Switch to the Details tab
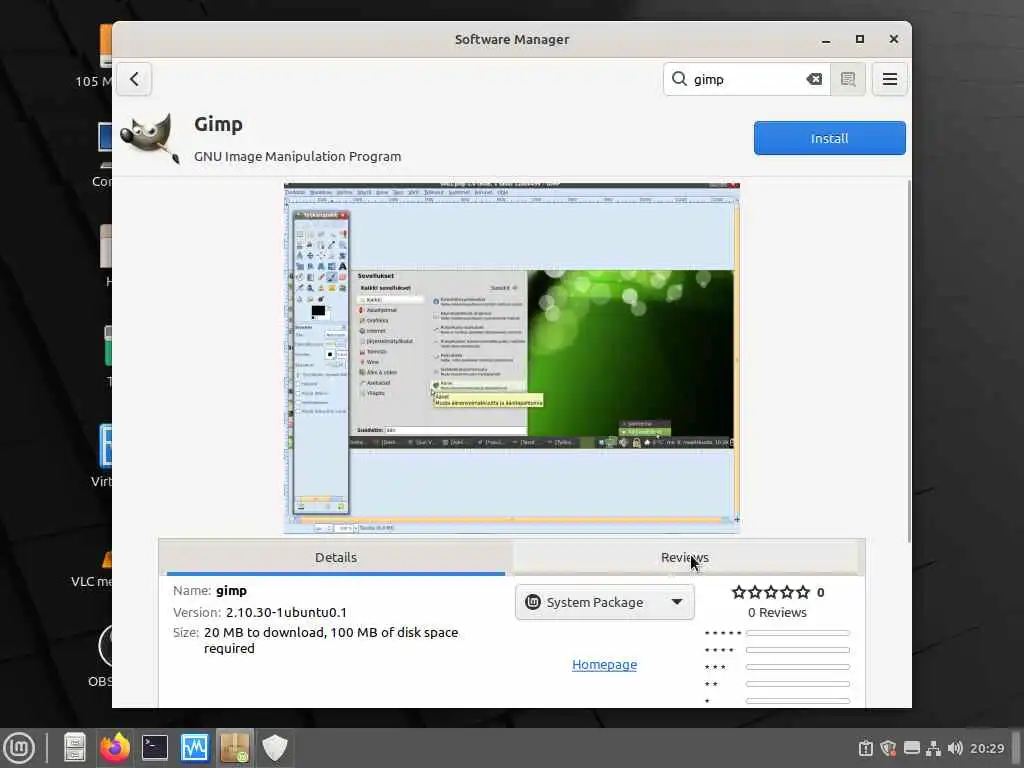Viewport: 1024px width, 768px height. 336,557
